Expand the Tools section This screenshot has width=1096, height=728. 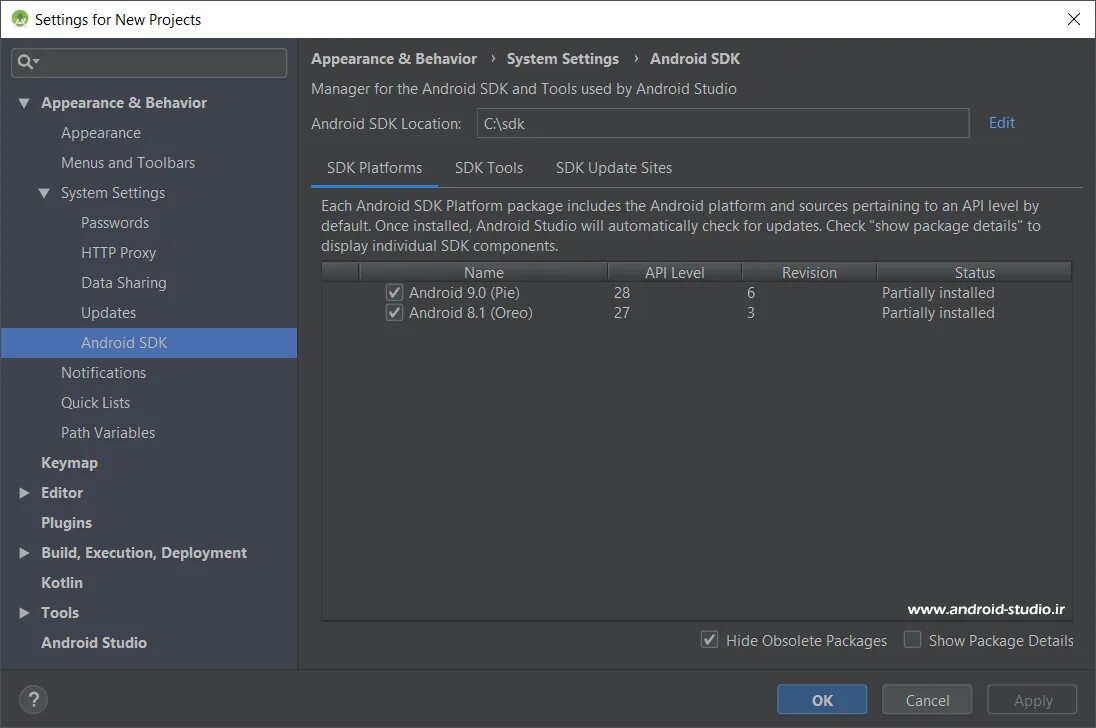click(x=24, y=613)
